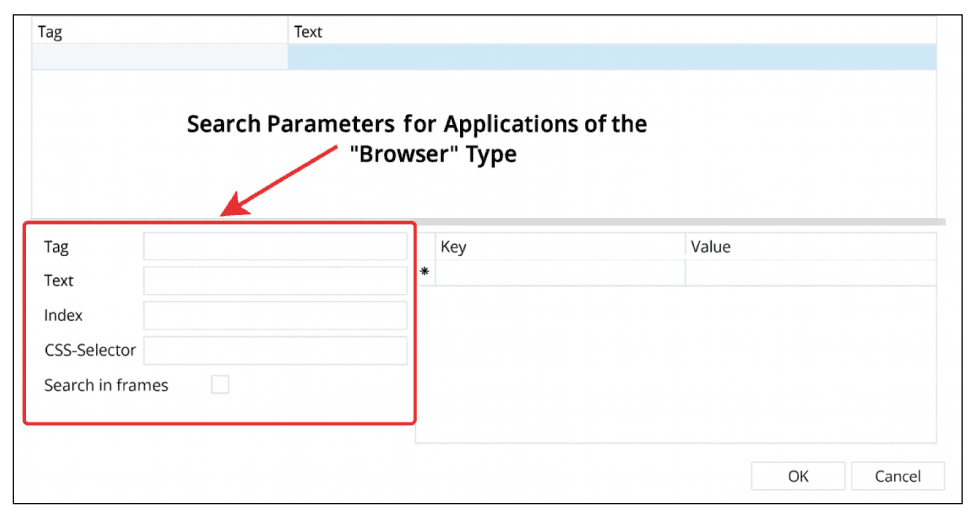Enable the Search in frames checkbox
The image size is (975, 515).
(x=220, y=385)
